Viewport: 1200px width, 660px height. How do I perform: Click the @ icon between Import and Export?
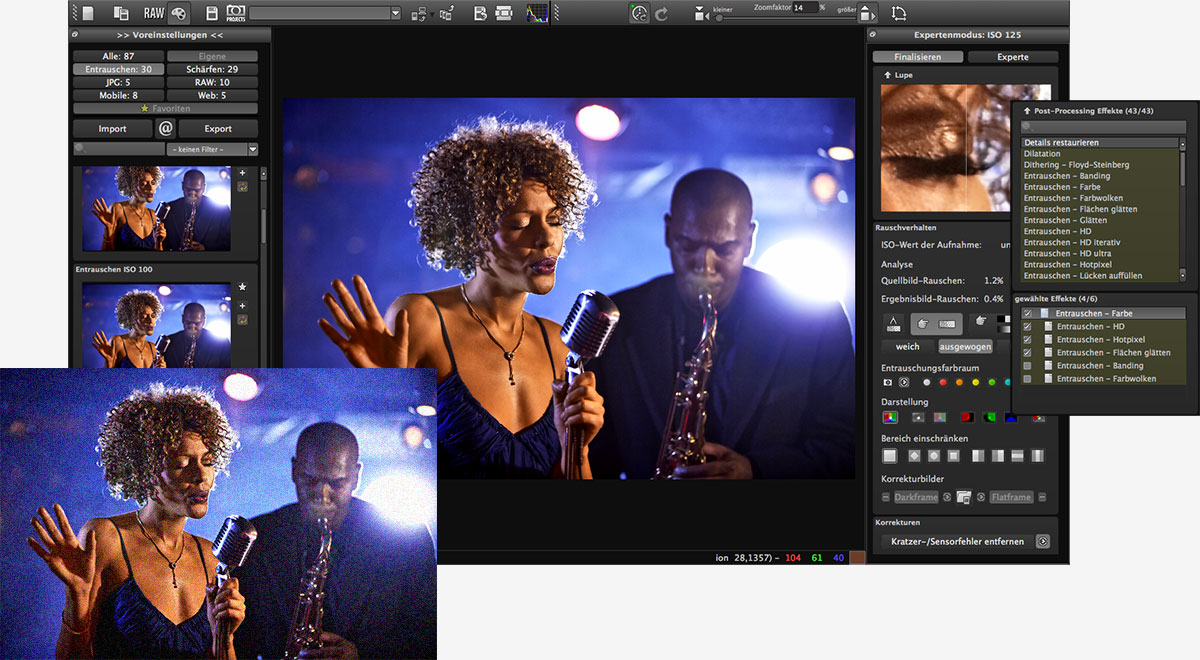click(x=166, y=128)
